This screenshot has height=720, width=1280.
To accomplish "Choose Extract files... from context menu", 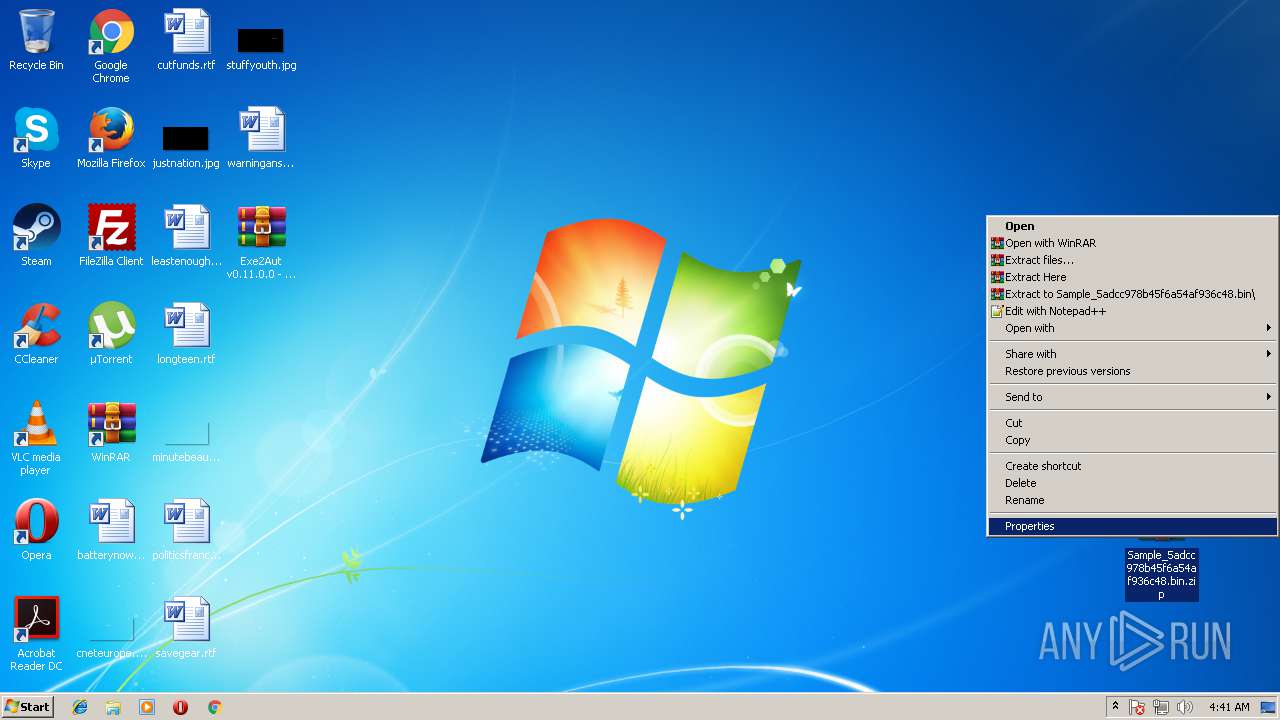I will click(x=1132, y=260).
